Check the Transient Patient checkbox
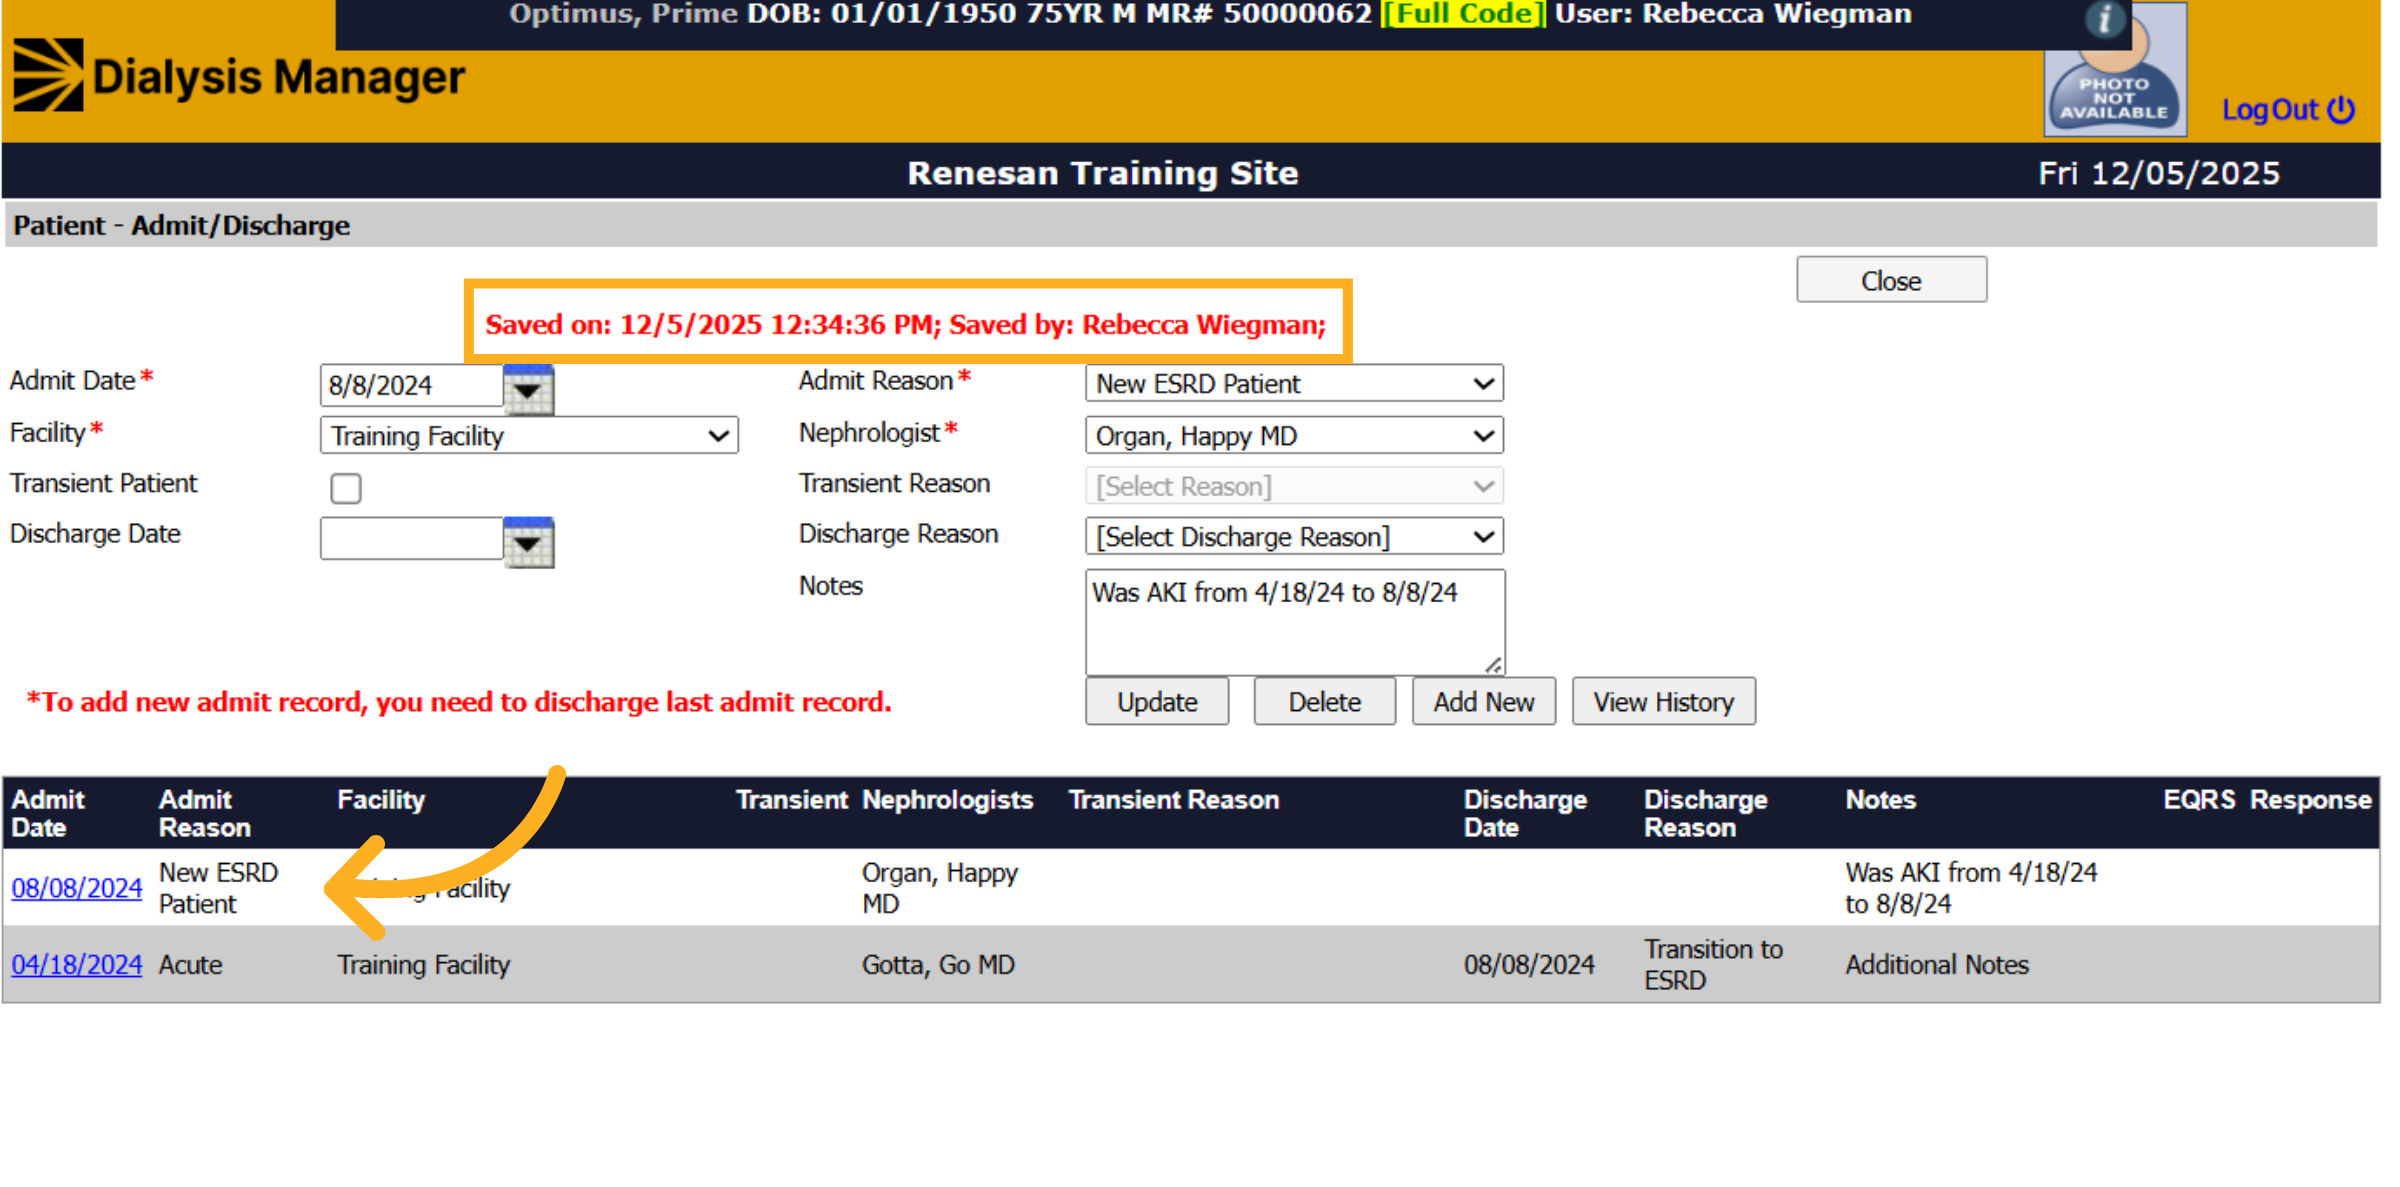 pos(346,488)
